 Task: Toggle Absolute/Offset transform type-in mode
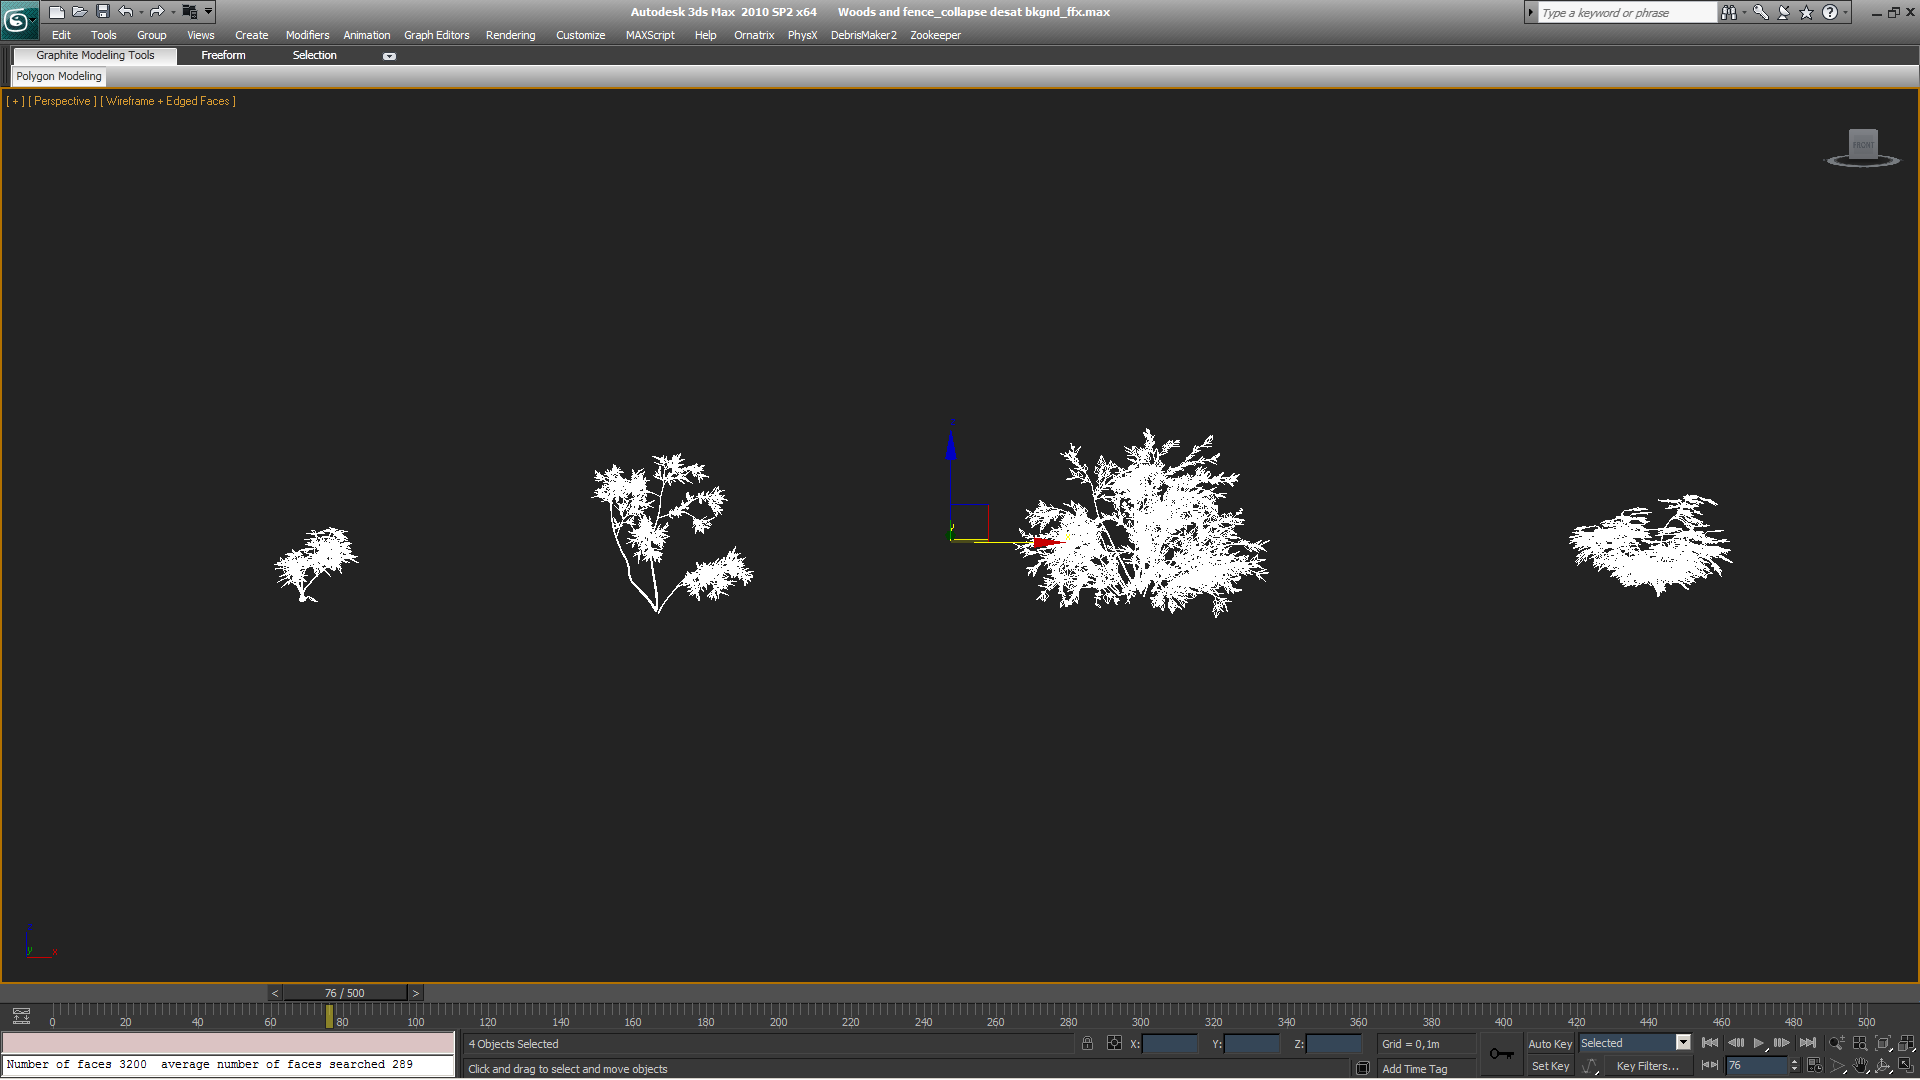tap(1114, 1043)
